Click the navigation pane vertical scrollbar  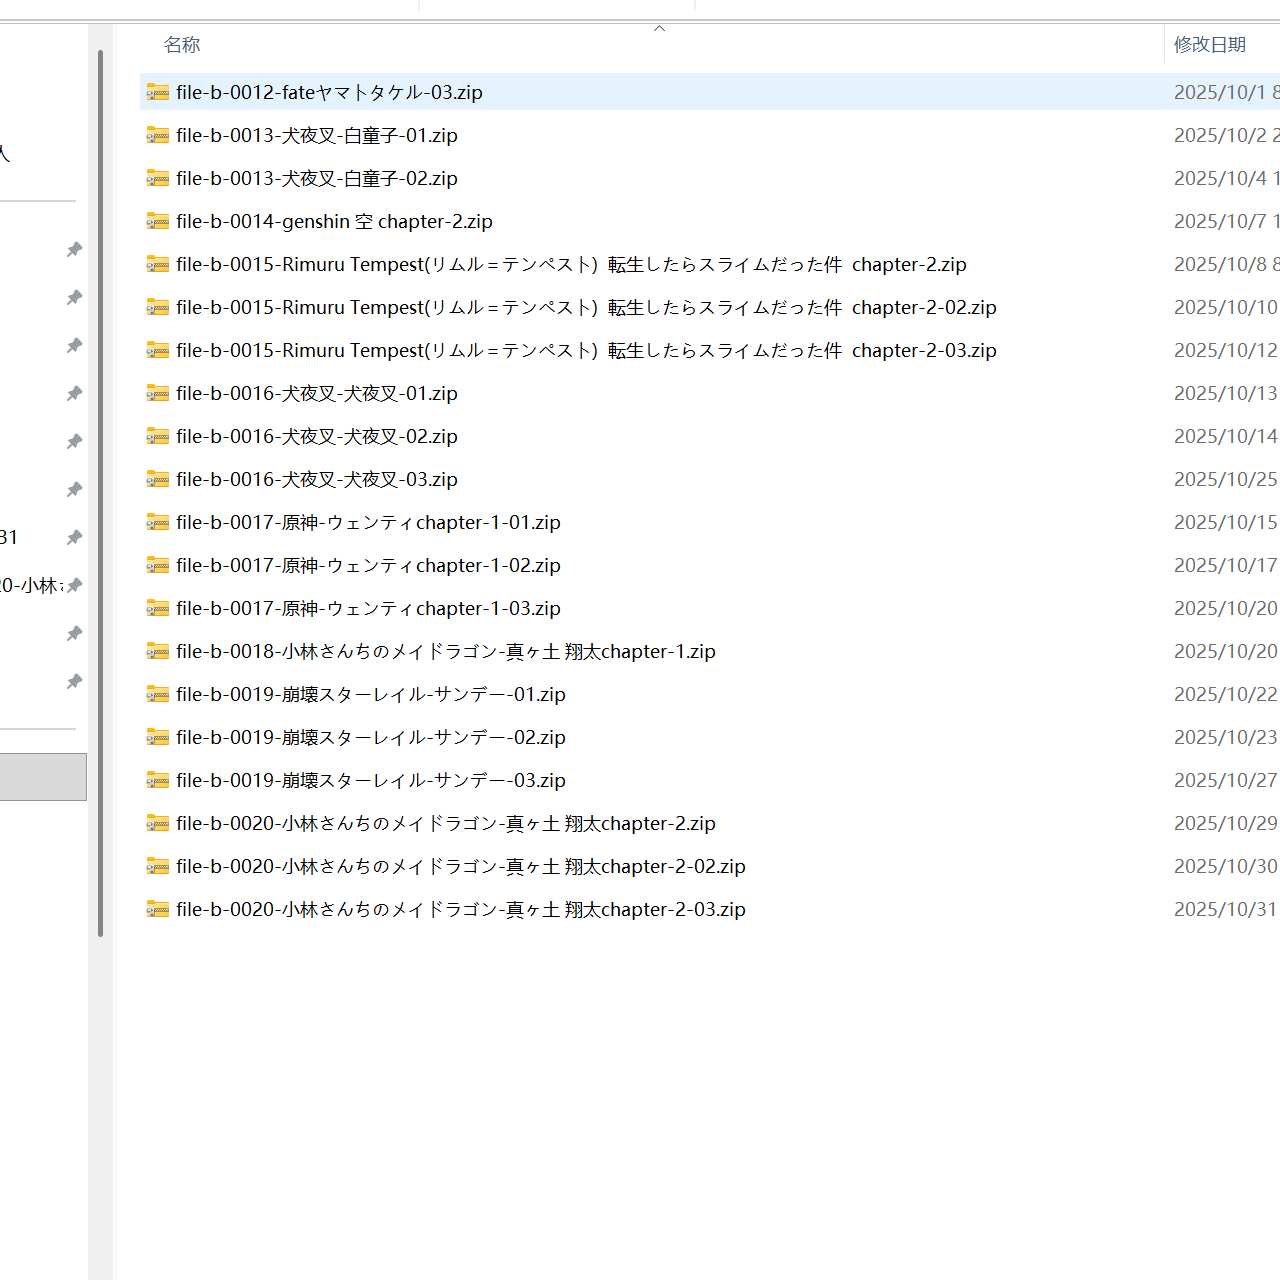click(x=101, y=493)
